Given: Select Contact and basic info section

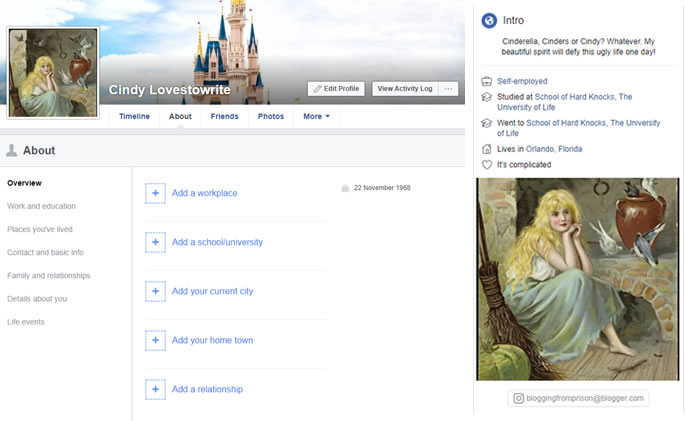Looking at the screenshot, I should (x=45, y=252).
